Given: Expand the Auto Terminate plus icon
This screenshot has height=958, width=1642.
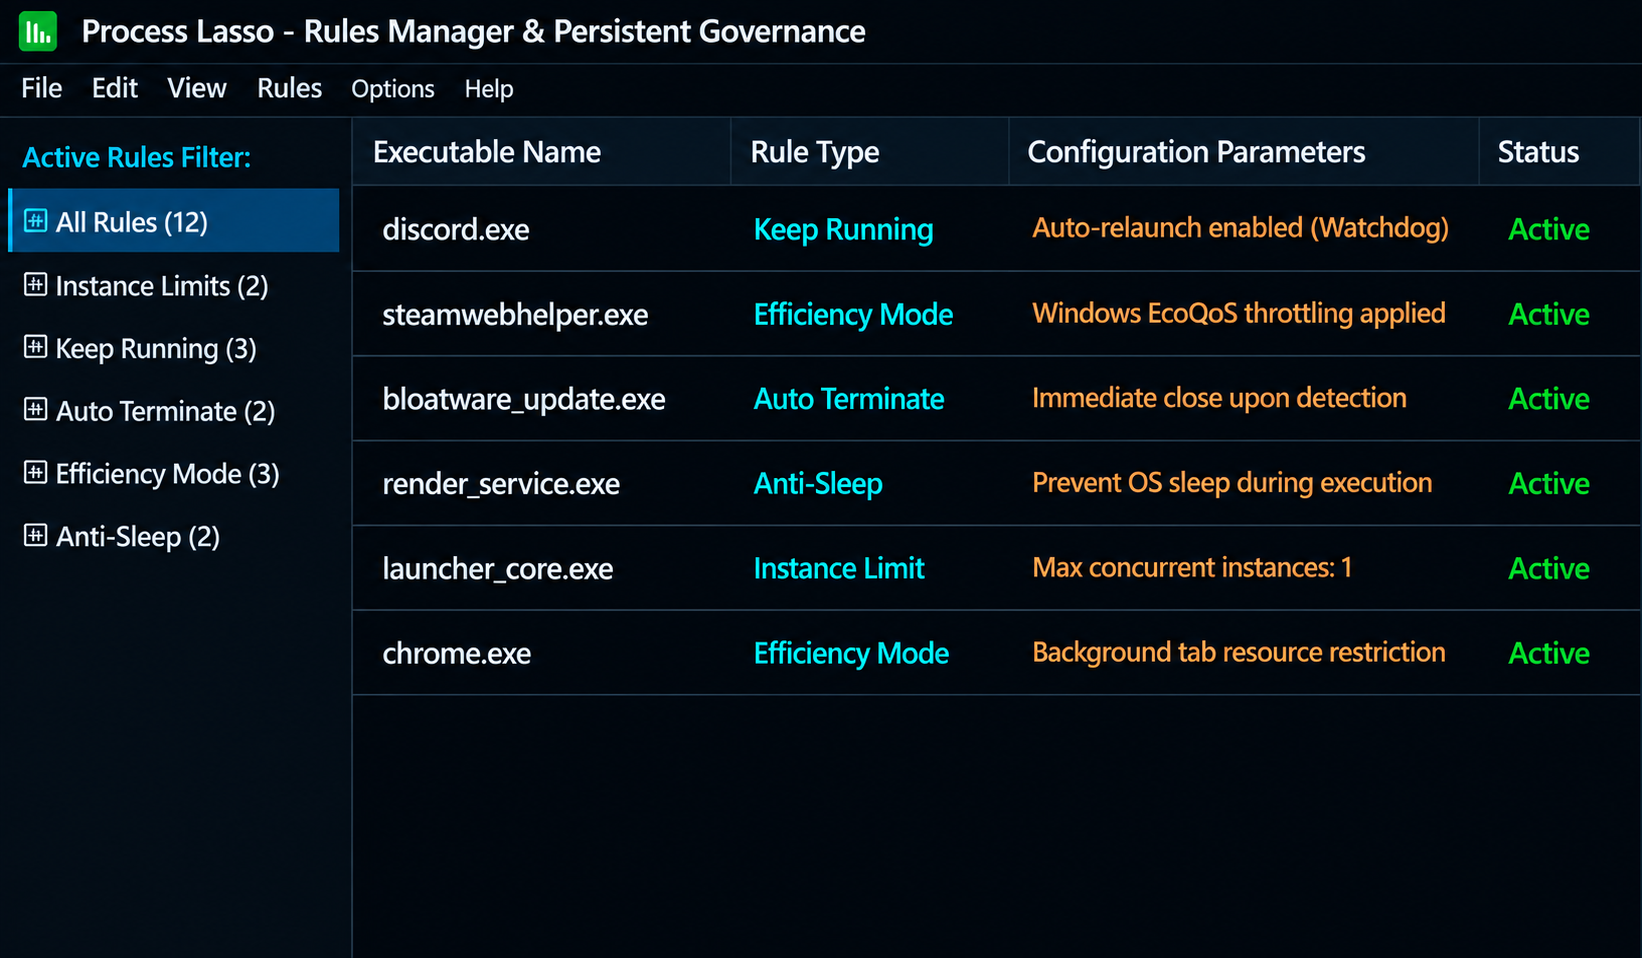Looking at the screenshot, I should pos(35,409).
